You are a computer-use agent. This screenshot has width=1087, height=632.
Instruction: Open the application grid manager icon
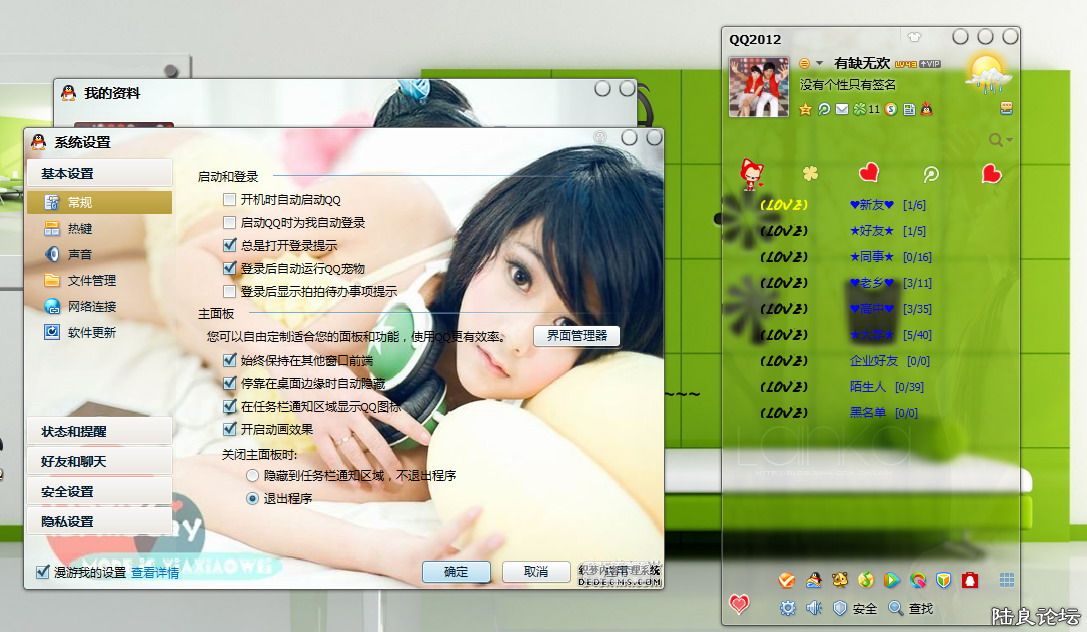(x=1007, y=580)
